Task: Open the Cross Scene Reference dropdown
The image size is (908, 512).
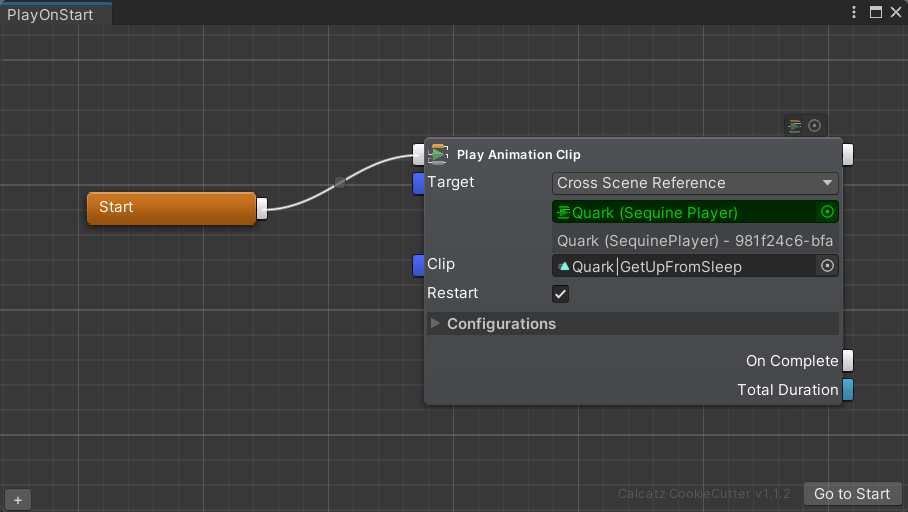Action: (695, 183)
